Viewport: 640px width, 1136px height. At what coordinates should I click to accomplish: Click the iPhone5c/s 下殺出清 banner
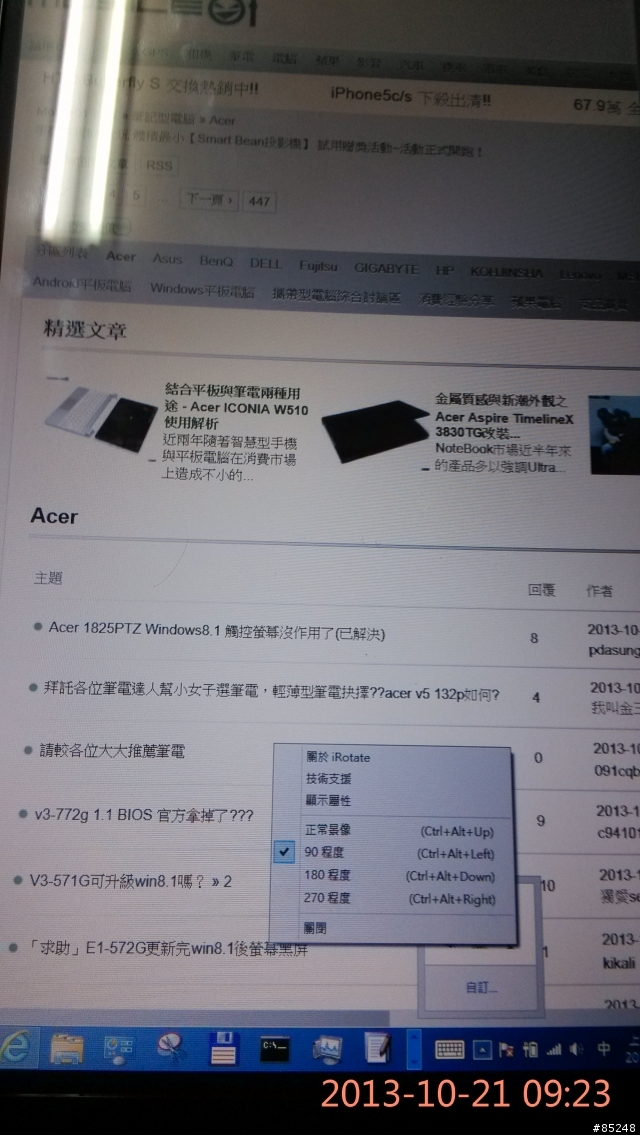pyautogui.click(x=410, y=95)
